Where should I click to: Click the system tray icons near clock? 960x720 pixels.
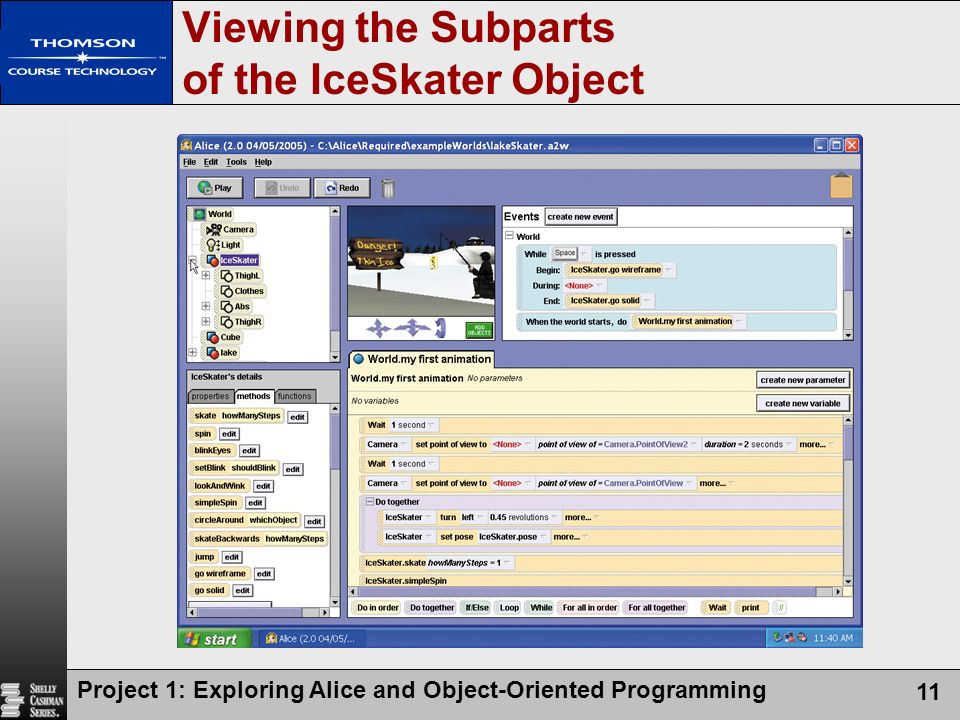click(x=789, y=637)
